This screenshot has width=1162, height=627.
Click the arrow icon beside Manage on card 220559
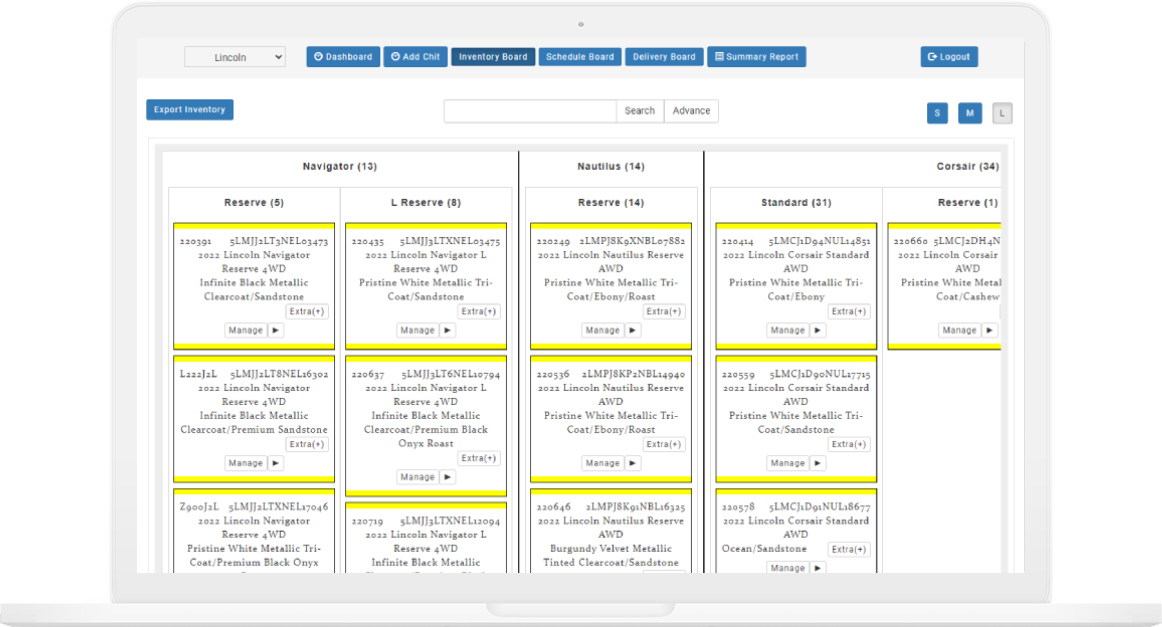pos(818,463)
